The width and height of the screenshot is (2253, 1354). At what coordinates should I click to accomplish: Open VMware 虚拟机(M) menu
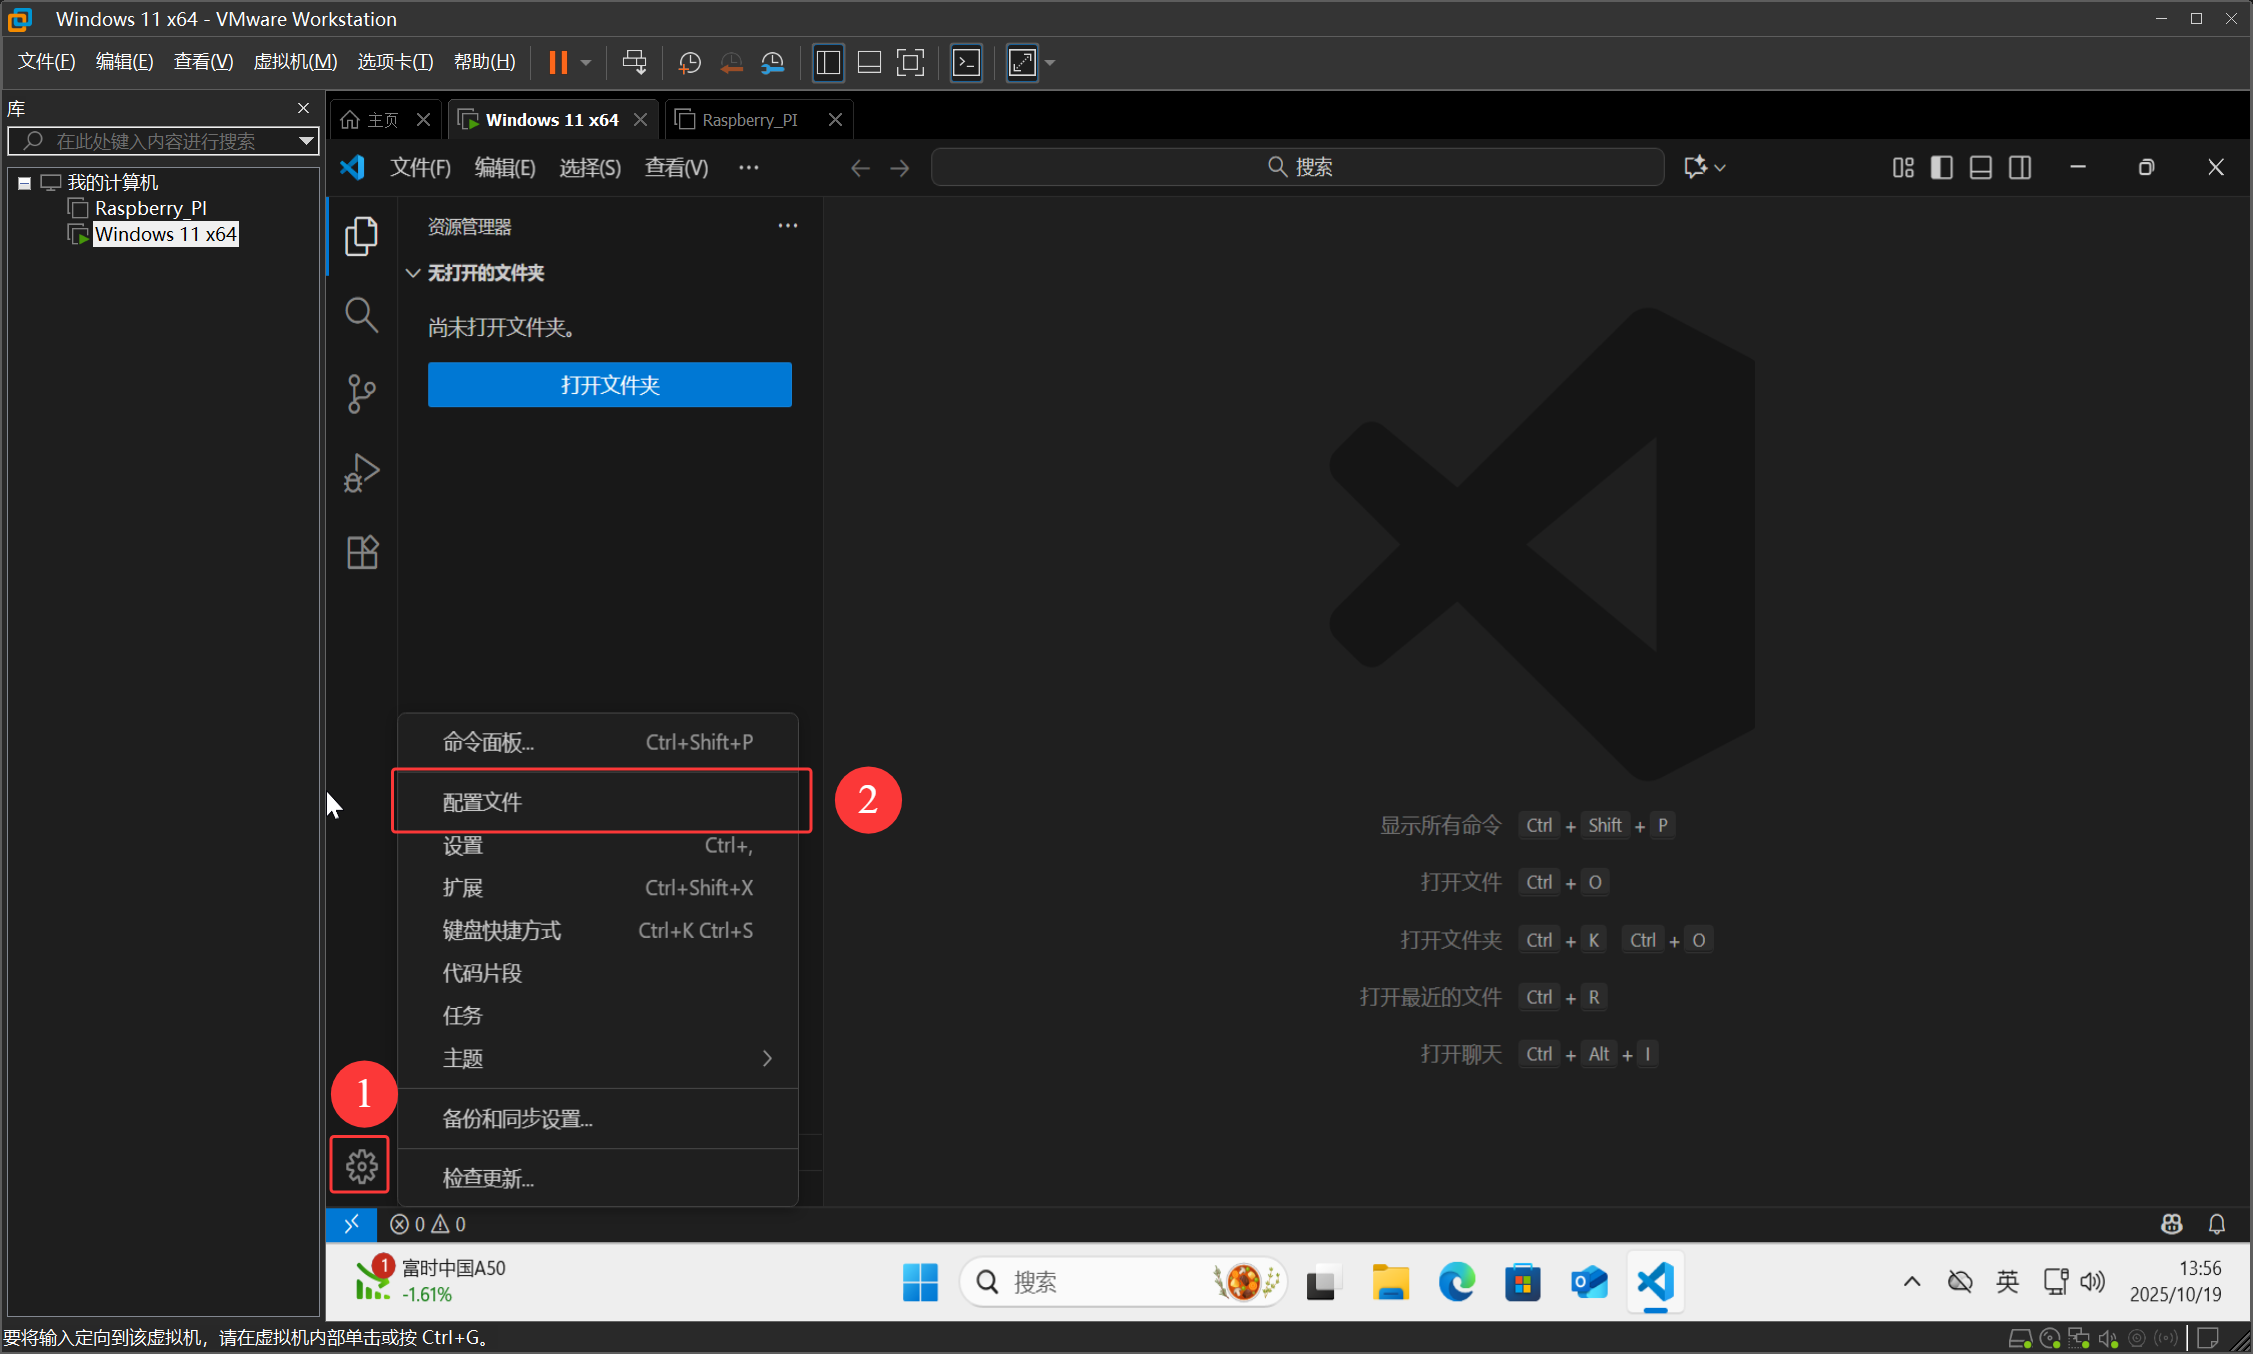click(295, 62)
